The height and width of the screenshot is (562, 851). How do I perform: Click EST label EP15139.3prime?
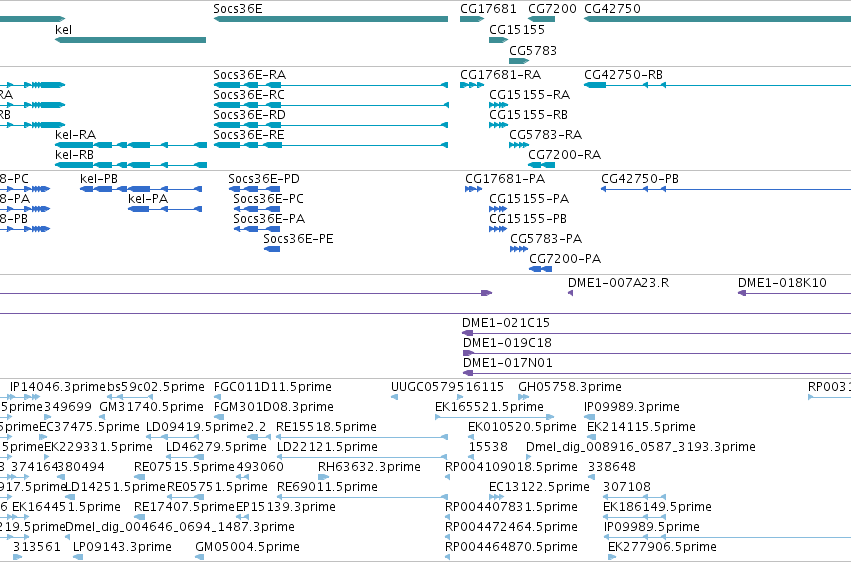pyautogui.click(x=285, y=507)
